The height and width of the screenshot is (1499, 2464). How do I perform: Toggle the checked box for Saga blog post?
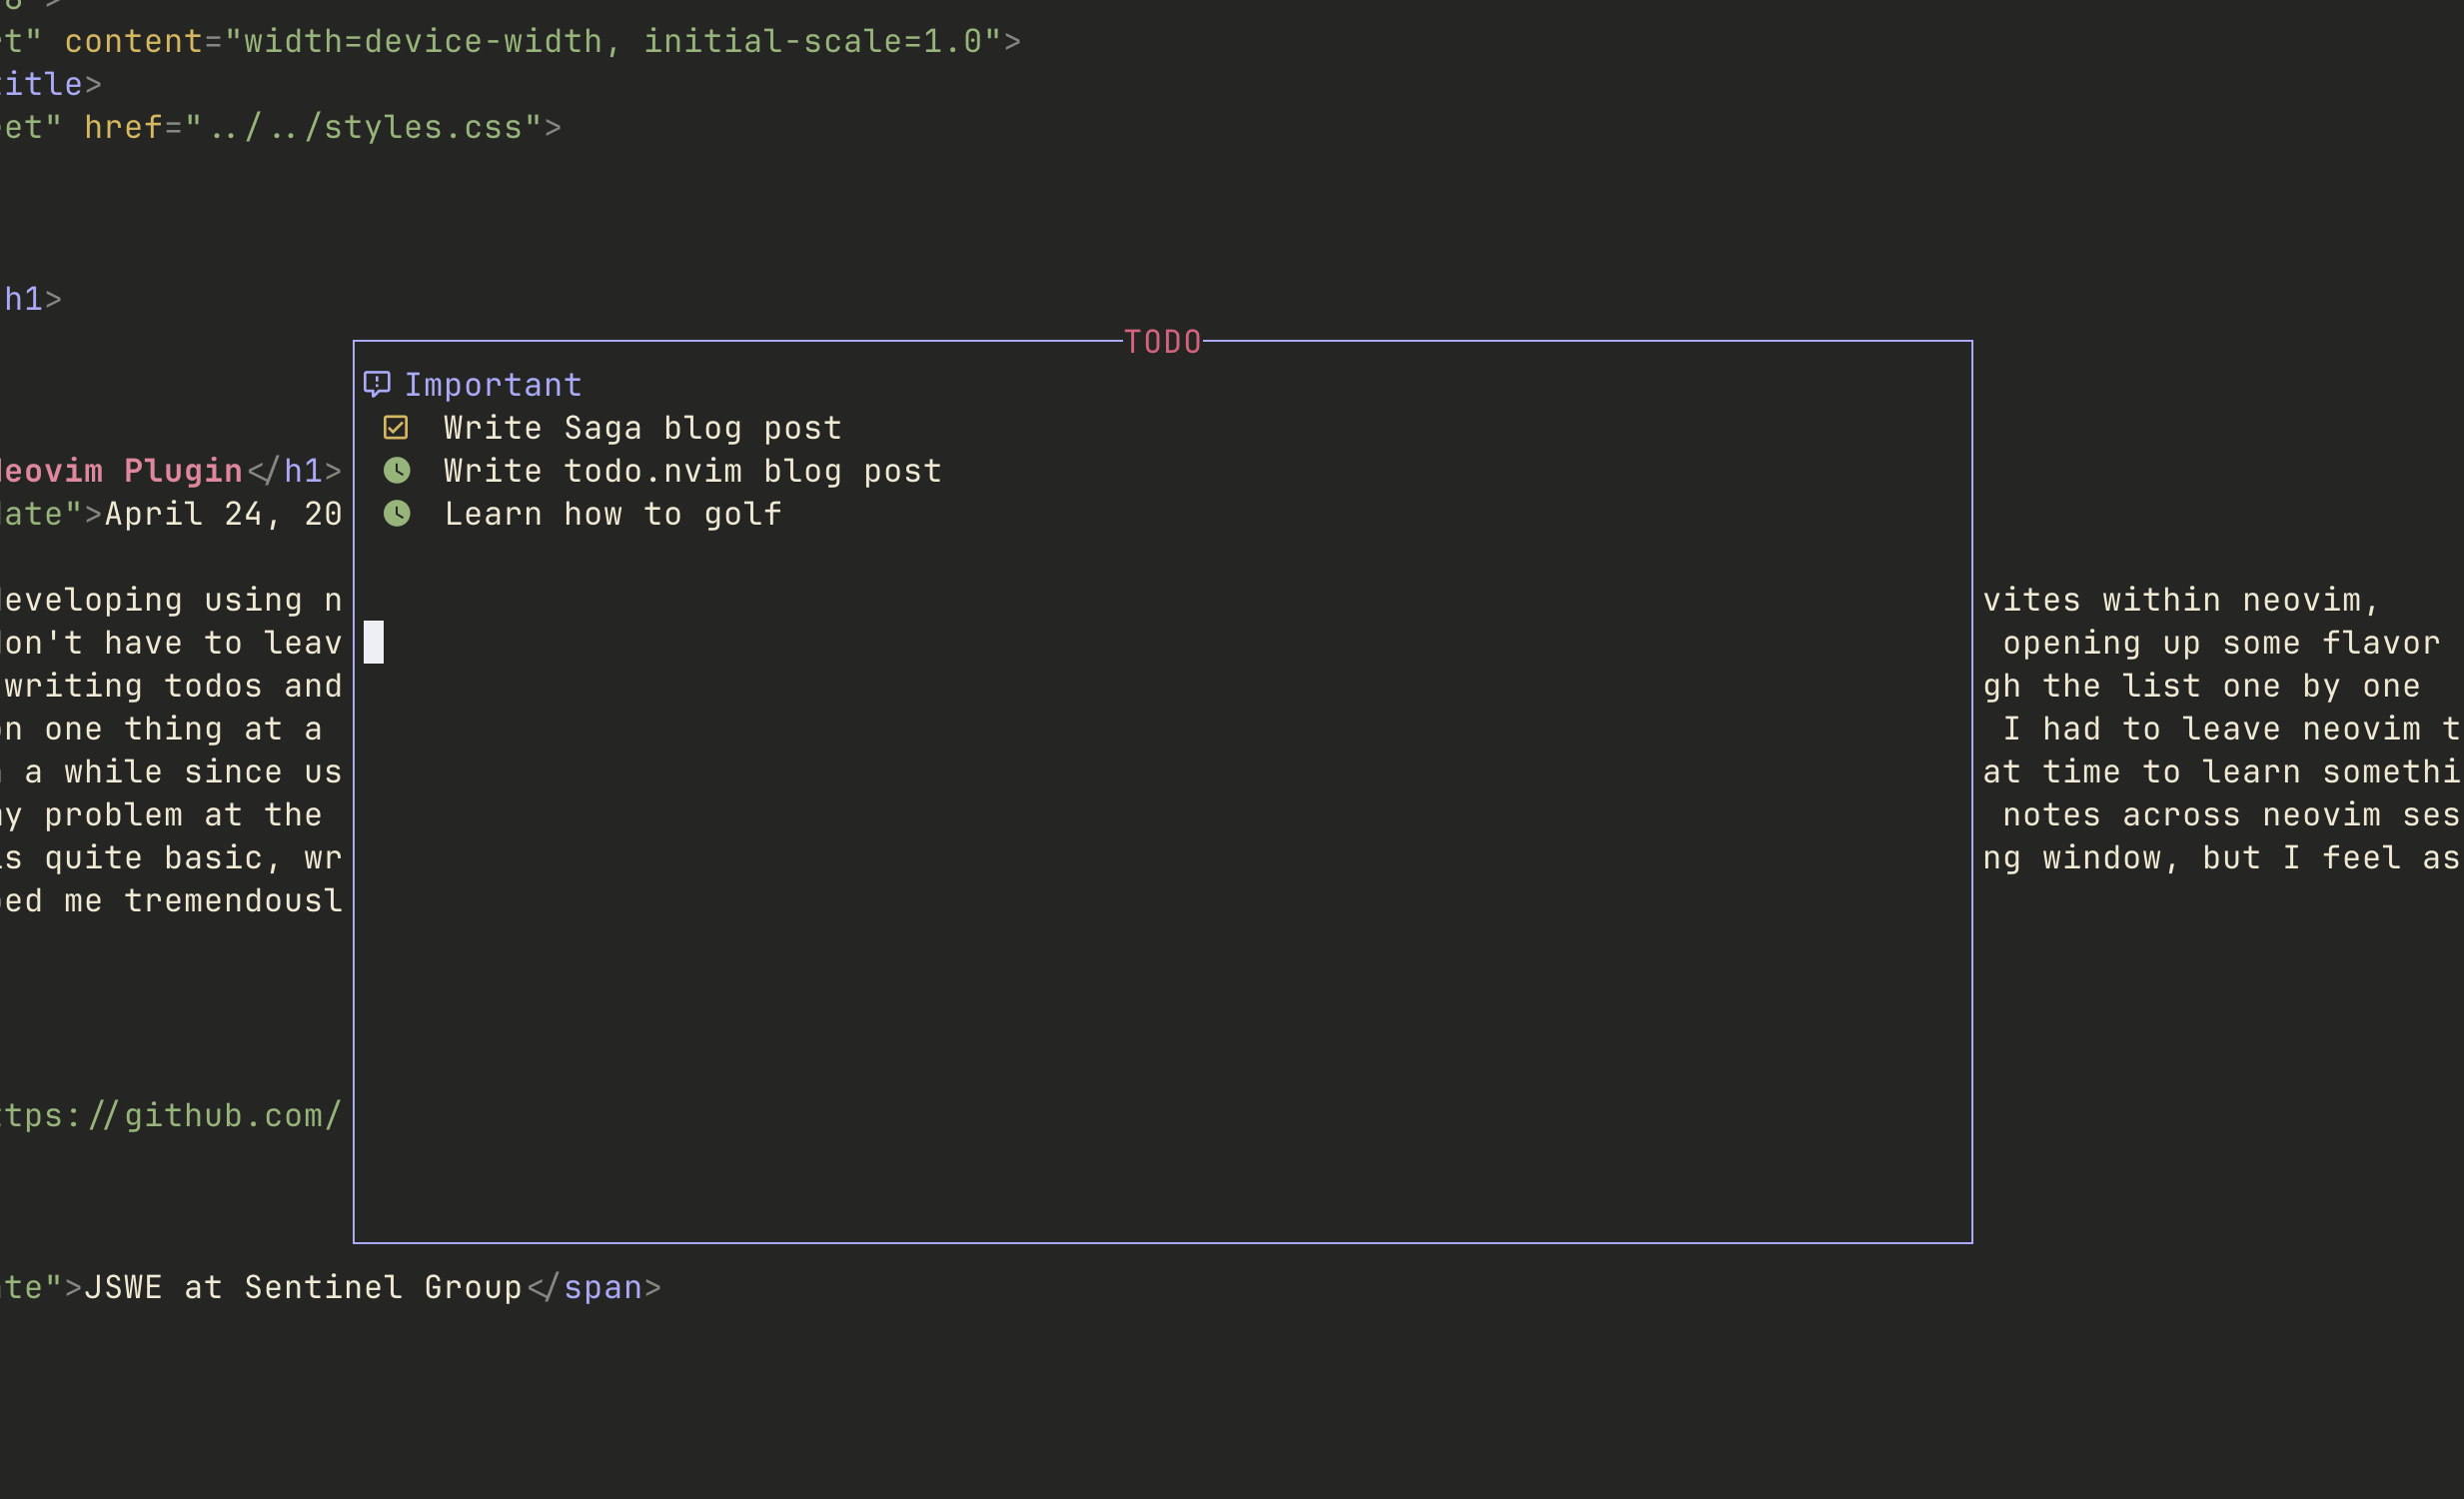396,427
